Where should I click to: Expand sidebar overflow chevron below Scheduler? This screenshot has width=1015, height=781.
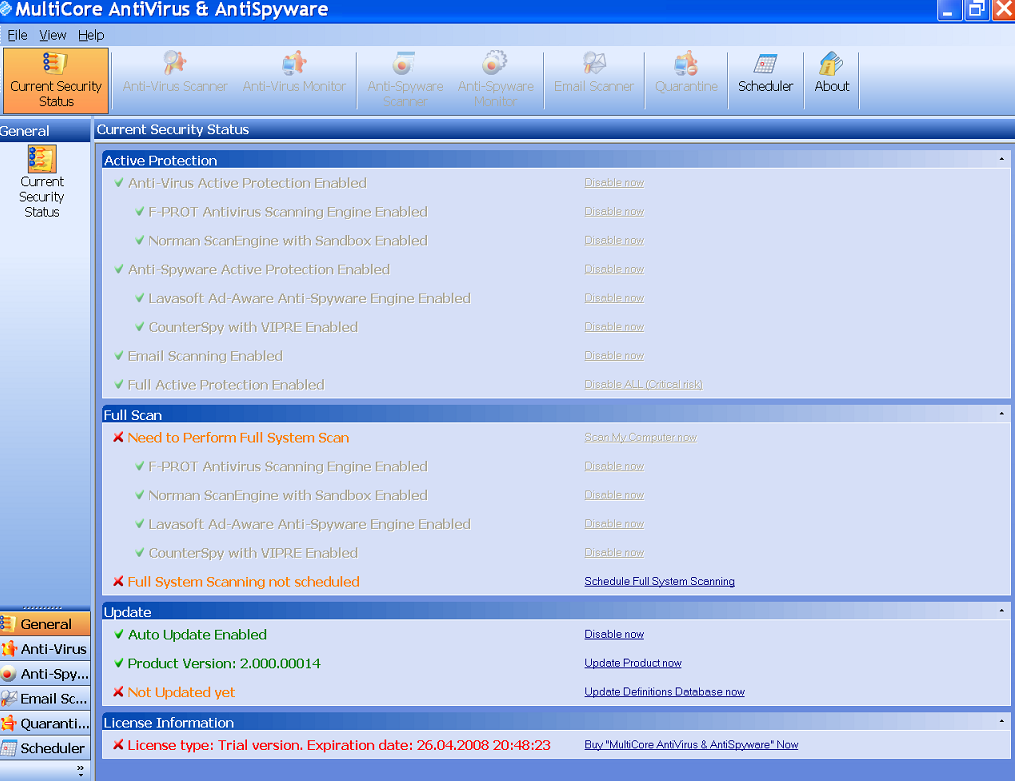tap(80, 770)
